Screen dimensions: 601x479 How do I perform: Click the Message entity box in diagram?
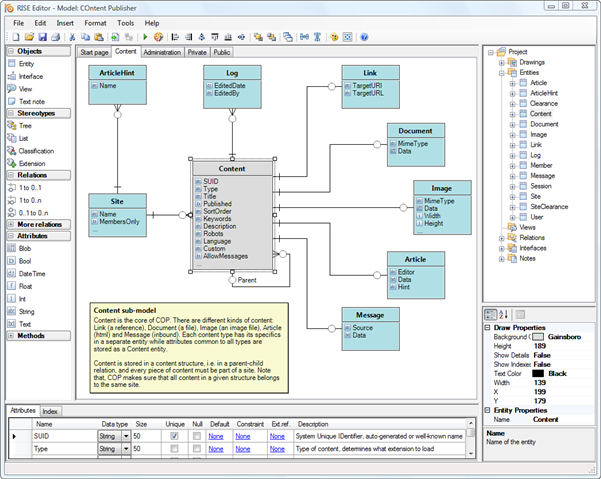coord(371,329)
